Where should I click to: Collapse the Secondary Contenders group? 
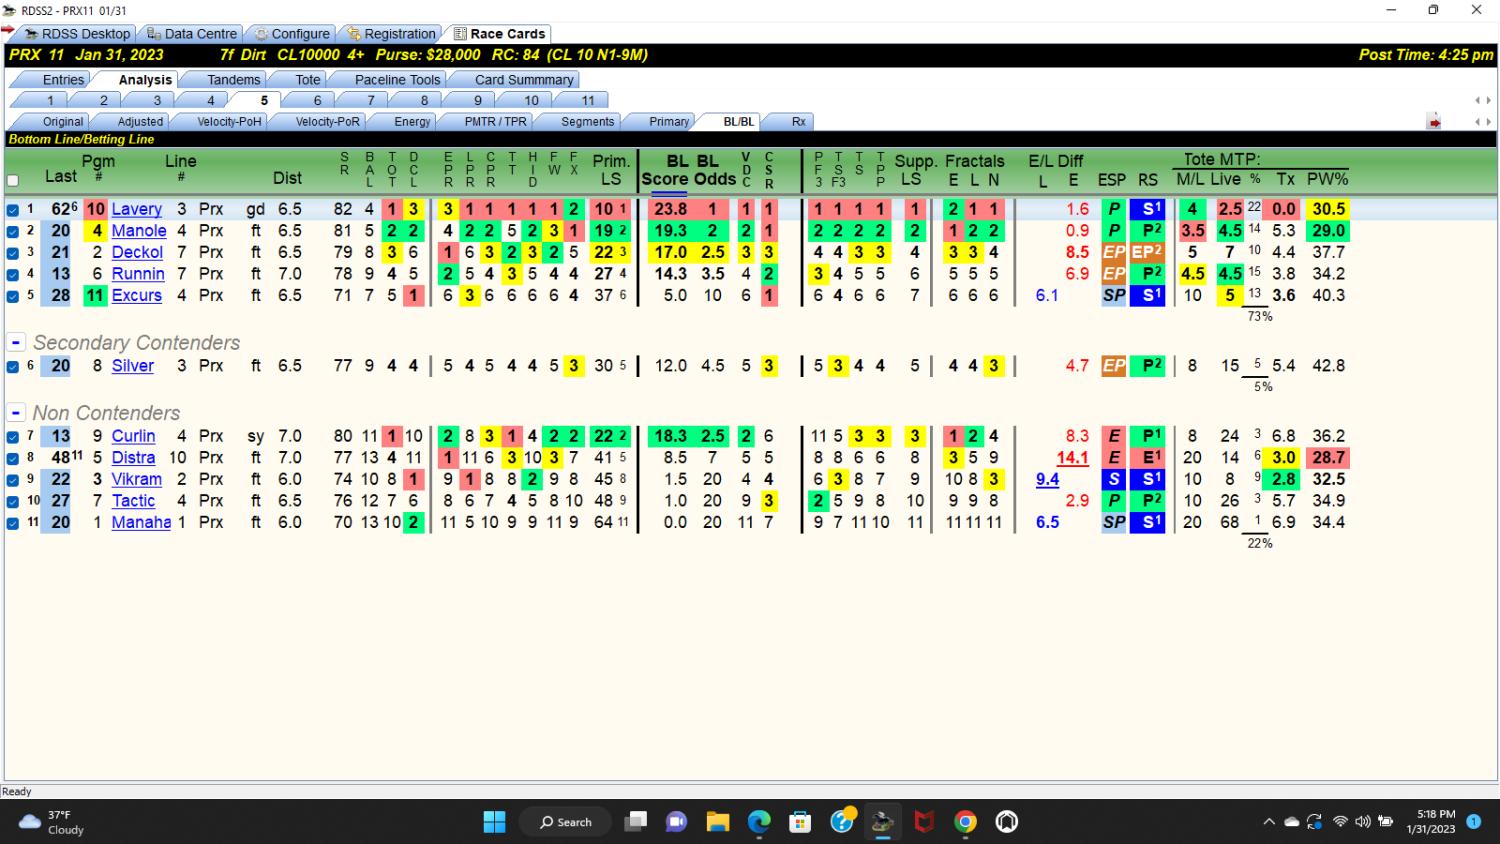[16, 342]
